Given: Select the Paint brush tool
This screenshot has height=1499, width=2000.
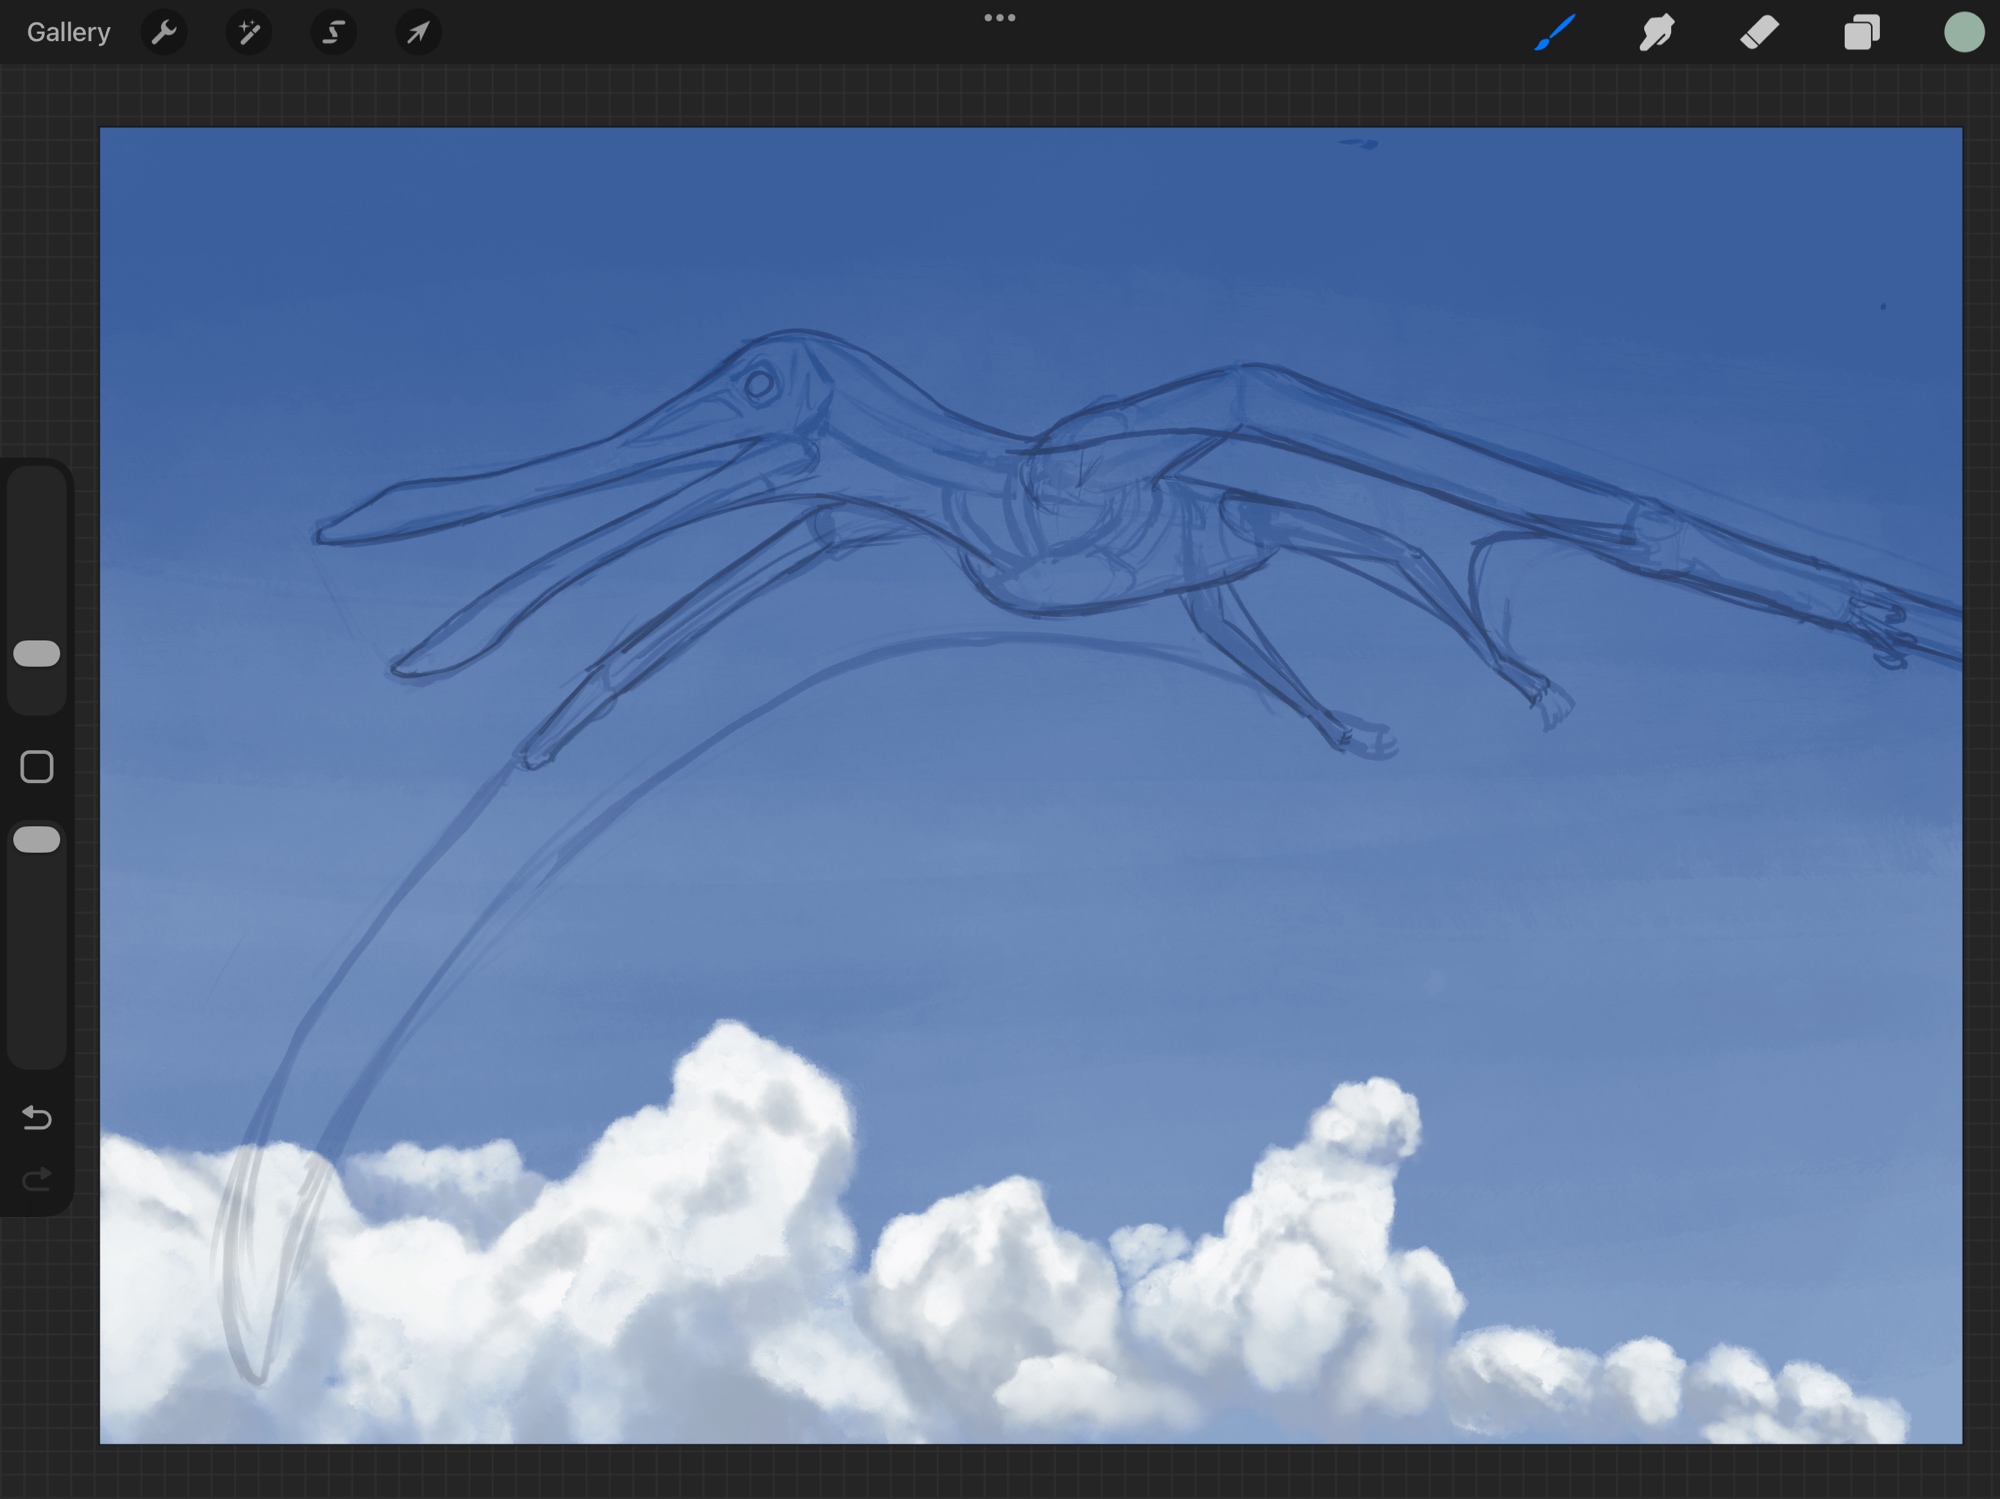Looking at the screenshot, I should click(1555, 33).
